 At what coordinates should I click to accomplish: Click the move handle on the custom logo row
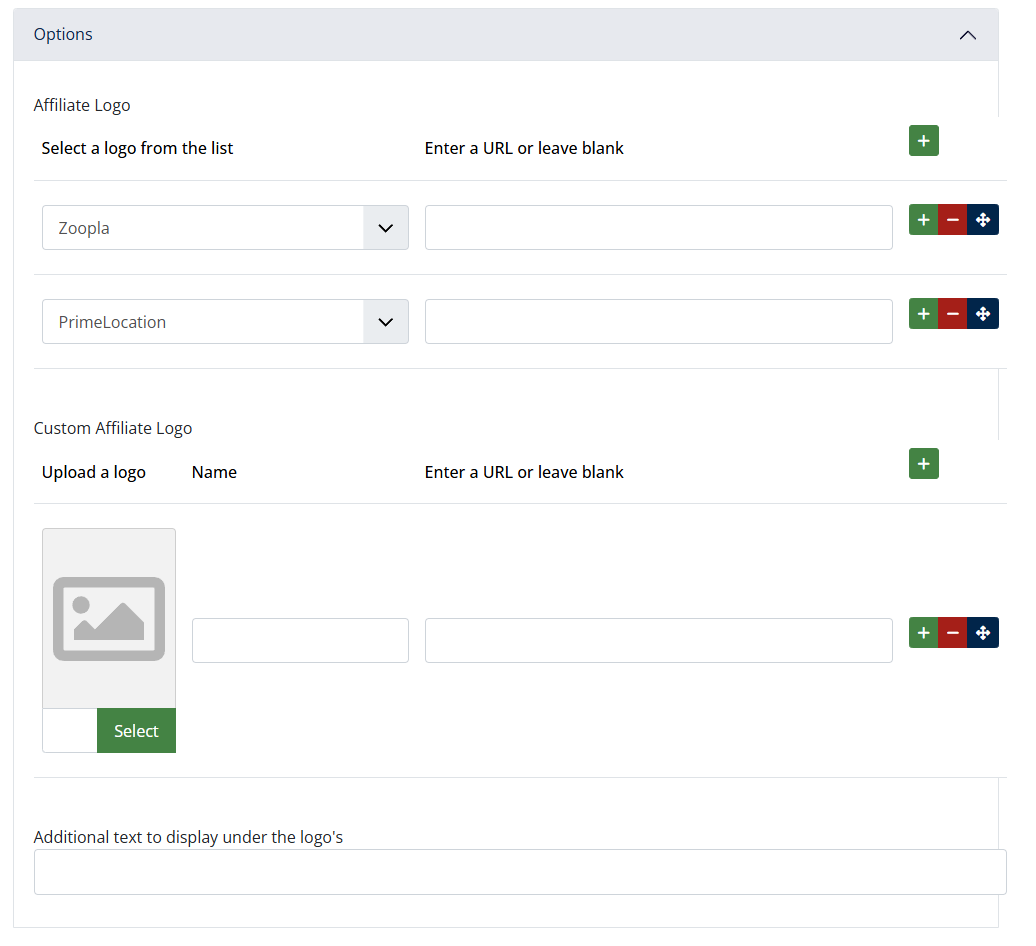983,633
